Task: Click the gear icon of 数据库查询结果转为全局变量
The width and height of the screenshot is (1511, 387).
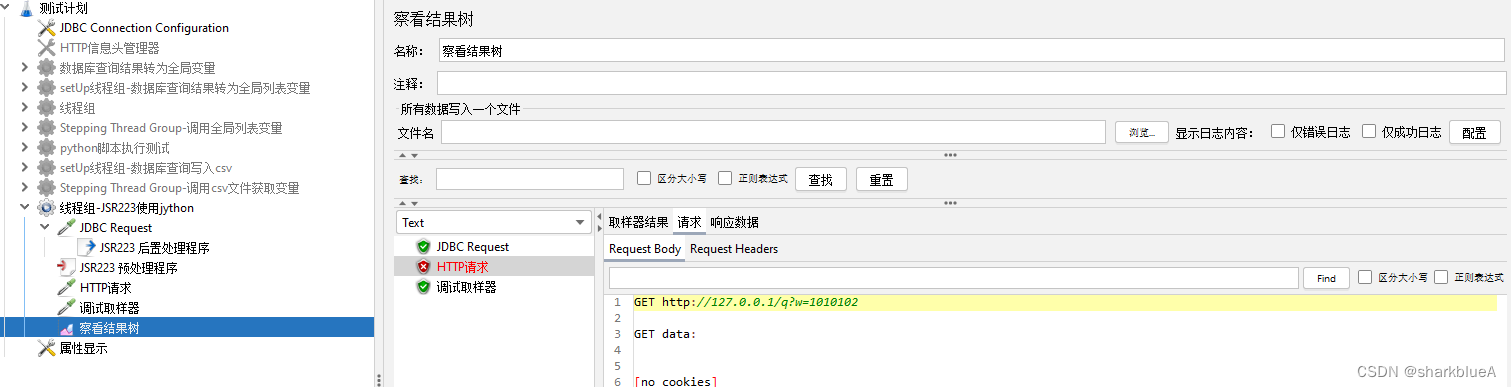Action: (x=46, y=68)
